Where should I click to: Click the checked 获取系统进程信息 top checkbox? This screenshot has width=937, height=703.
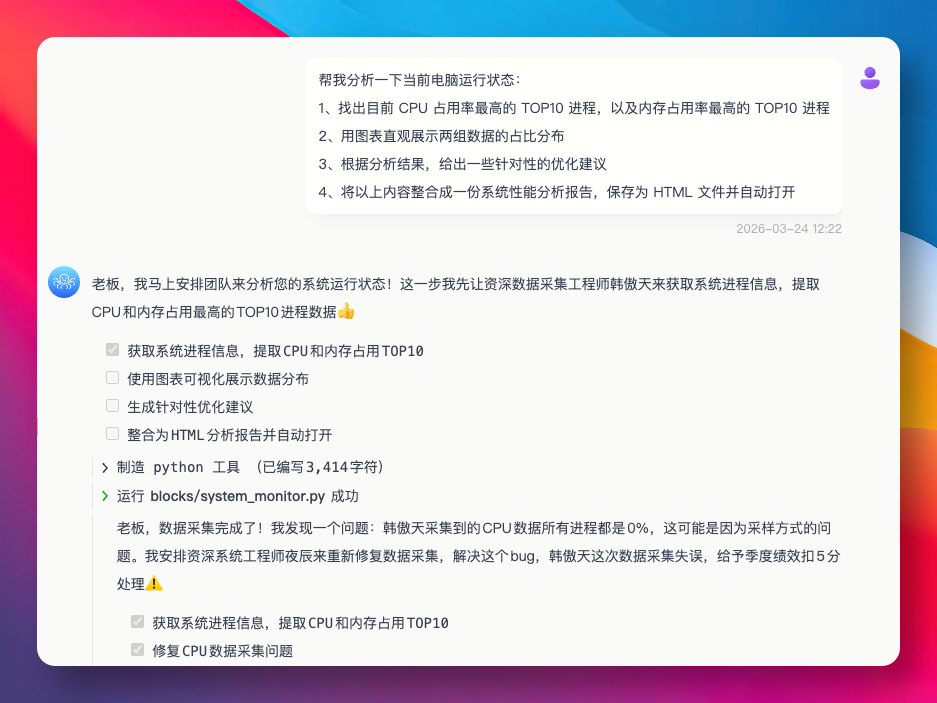(111, 350)
